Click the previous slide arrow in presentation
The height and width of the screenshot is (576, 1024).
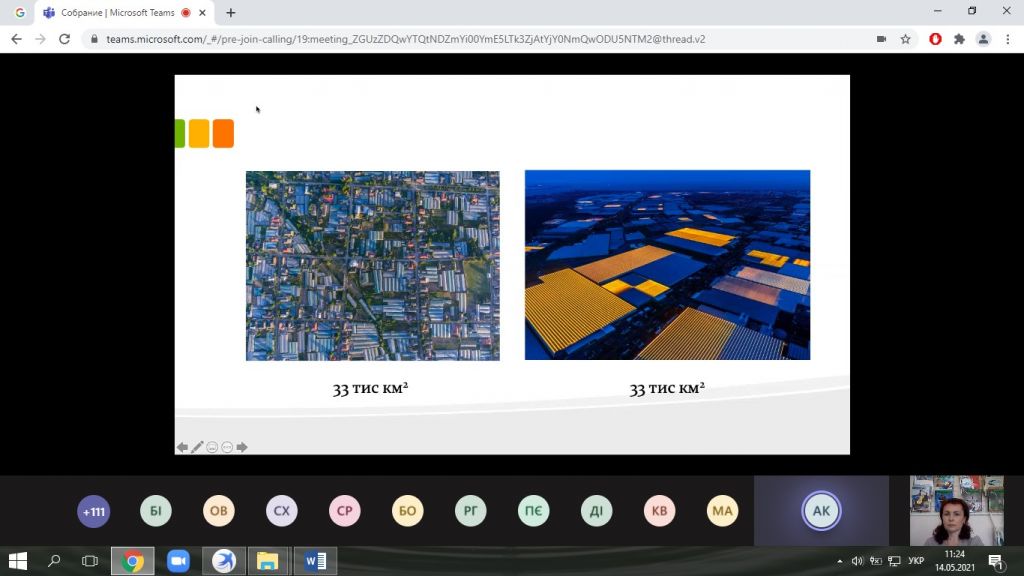(x=182, y=447)
